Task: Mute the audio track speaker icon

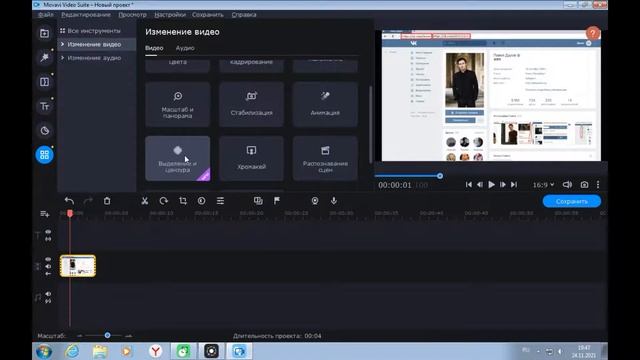Action: 48,294
